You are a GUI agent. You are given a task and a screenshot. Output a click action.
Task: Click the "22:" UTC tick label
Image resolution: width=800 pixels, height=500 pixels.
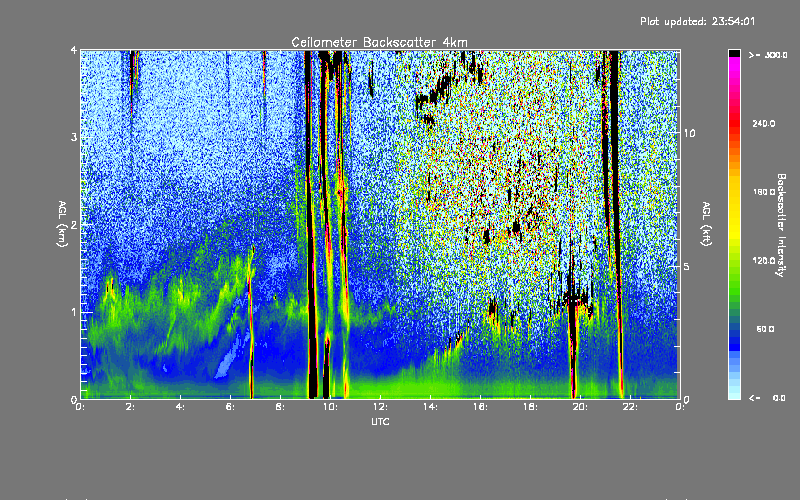tap(630, 407)
